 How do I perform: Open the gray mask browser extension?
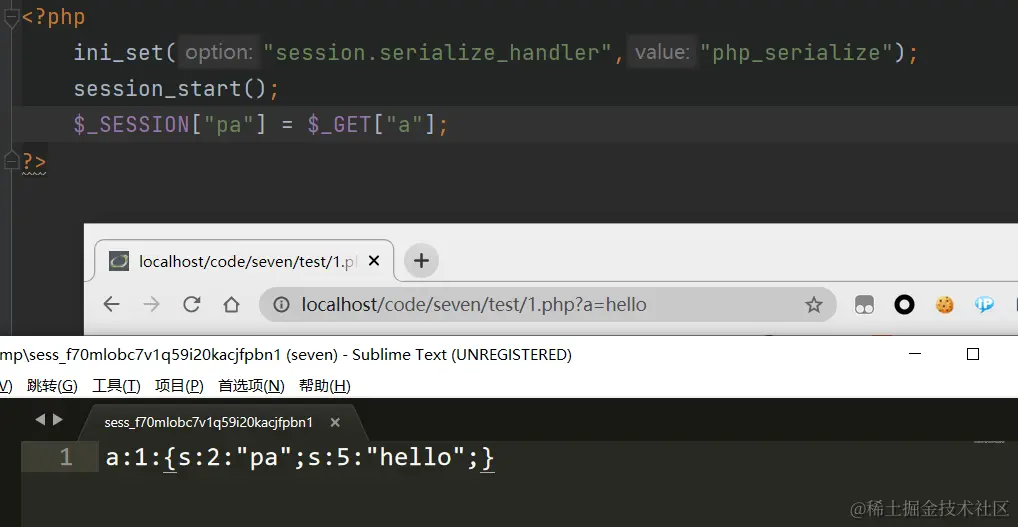864,304
